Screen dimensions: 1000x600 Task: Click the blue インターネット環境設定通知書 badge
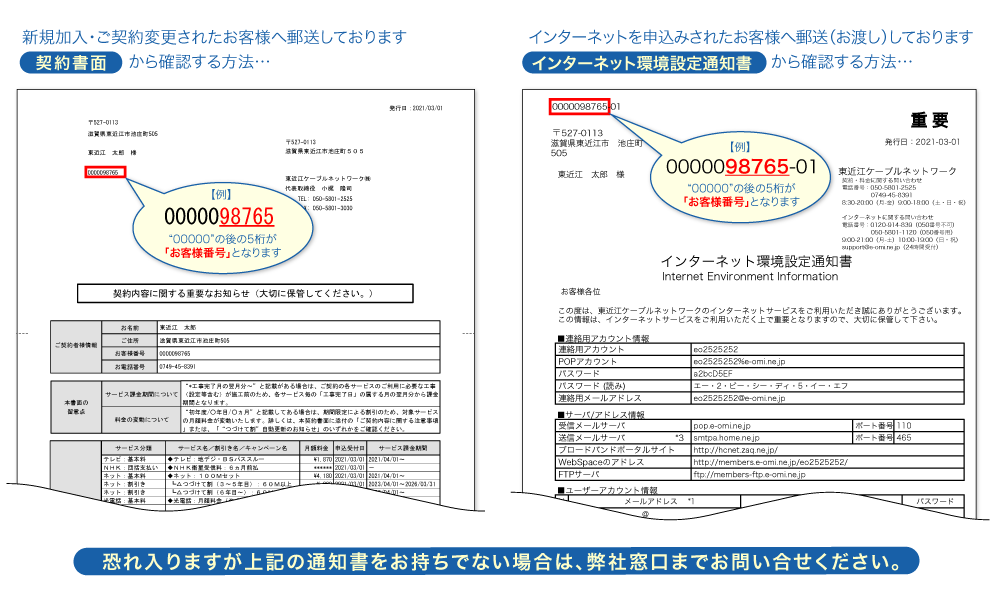point(644,63)
